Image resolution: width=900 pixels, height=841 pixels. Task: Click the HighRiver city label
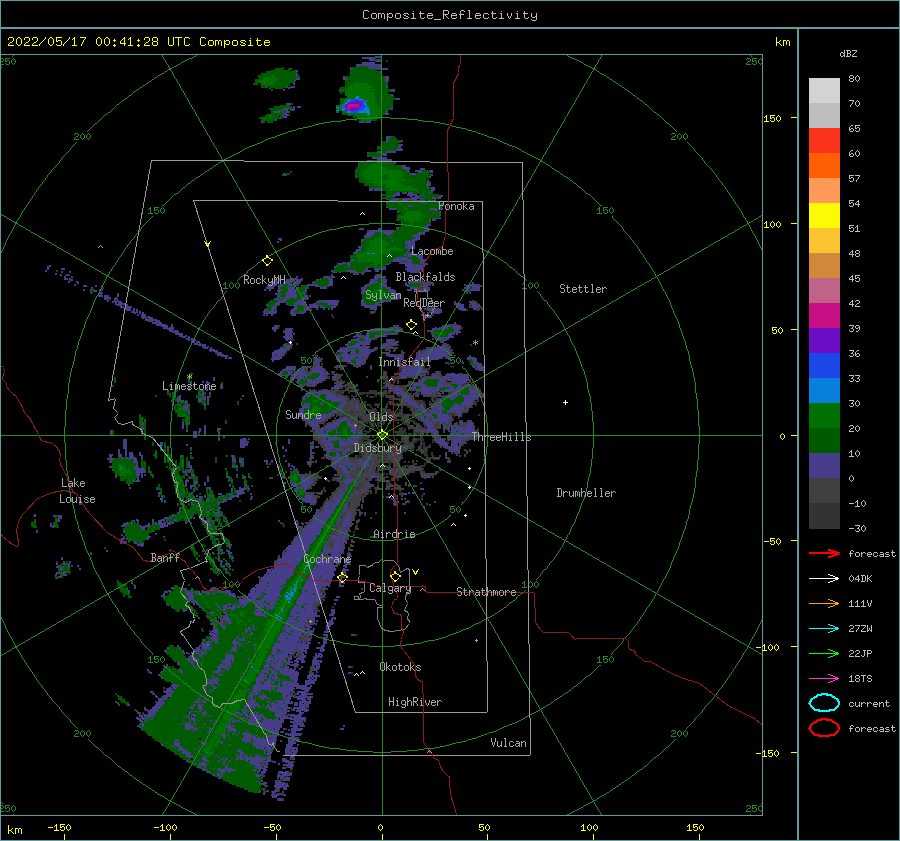coord(415,702)
